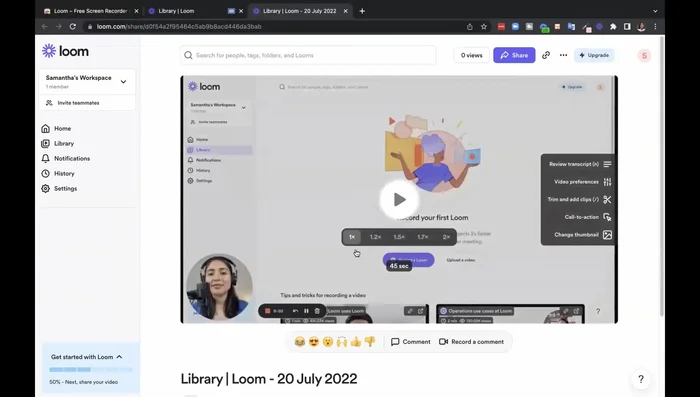
Task: Reload the page
Action: coord(73,27)
